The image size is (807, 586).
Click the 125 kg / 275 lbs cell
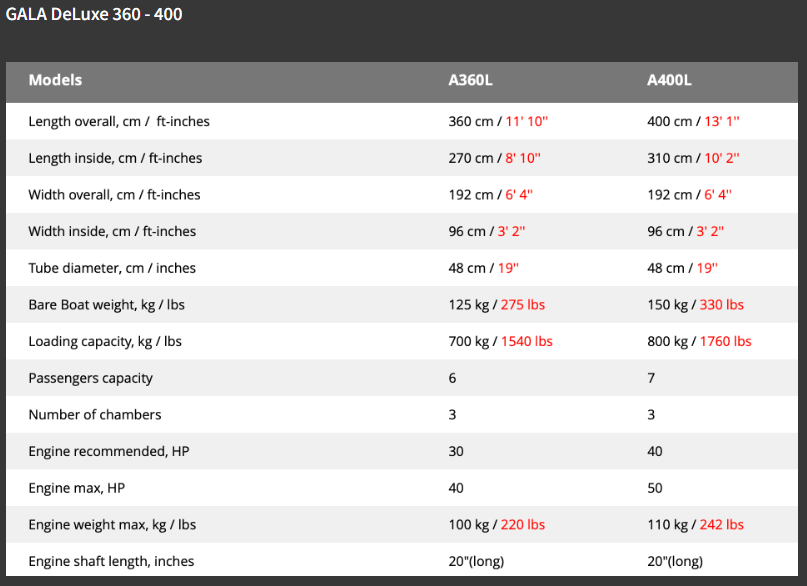tap(496, 304)
